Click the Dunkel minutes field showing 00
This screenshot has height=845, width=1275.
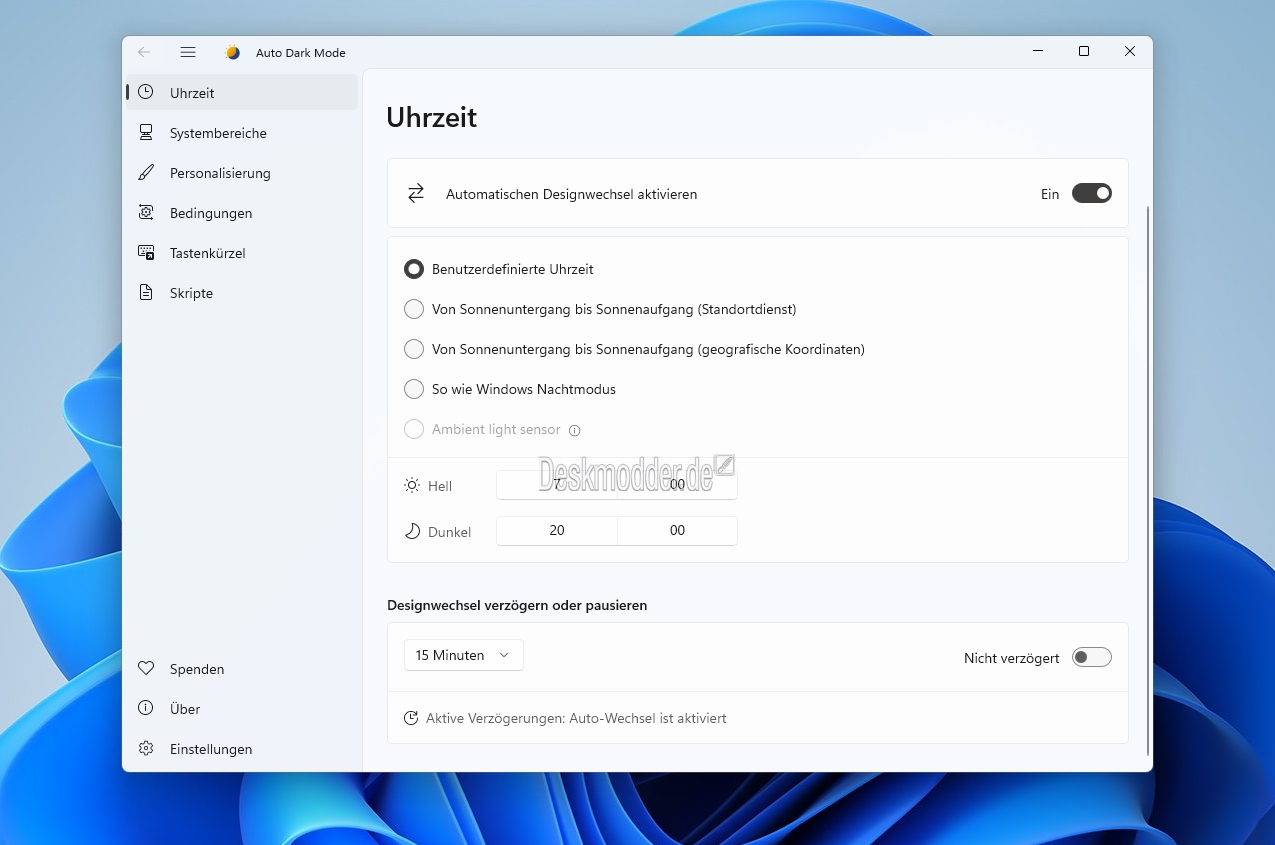(677, 531)
